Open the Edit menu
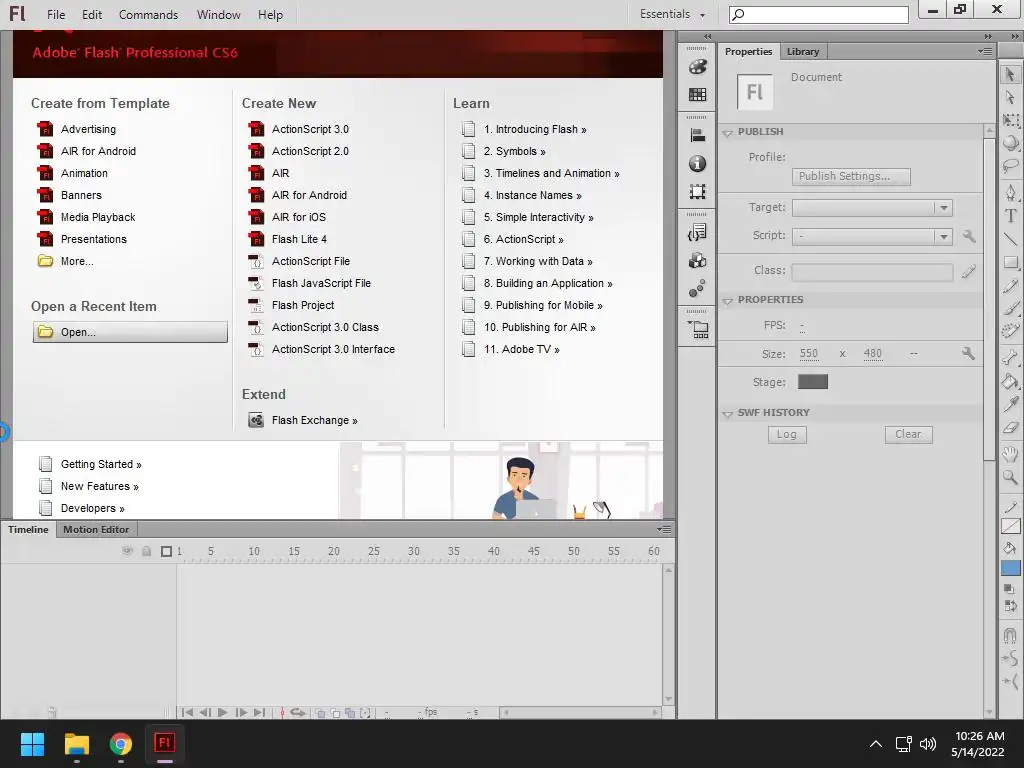The image size is (1024, 768). tap(92, 14)
